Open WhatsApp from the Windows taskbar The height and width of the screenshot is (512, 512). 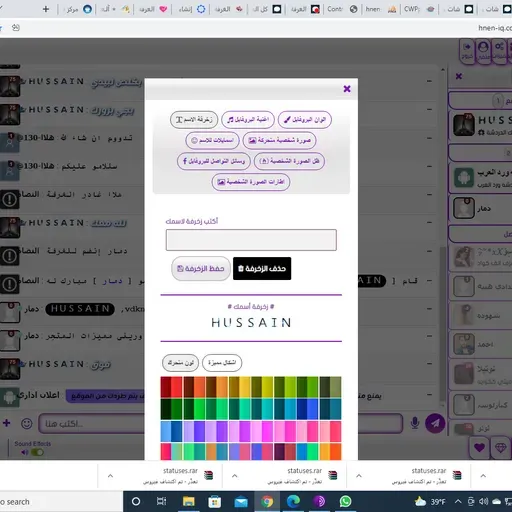point(345,501)
